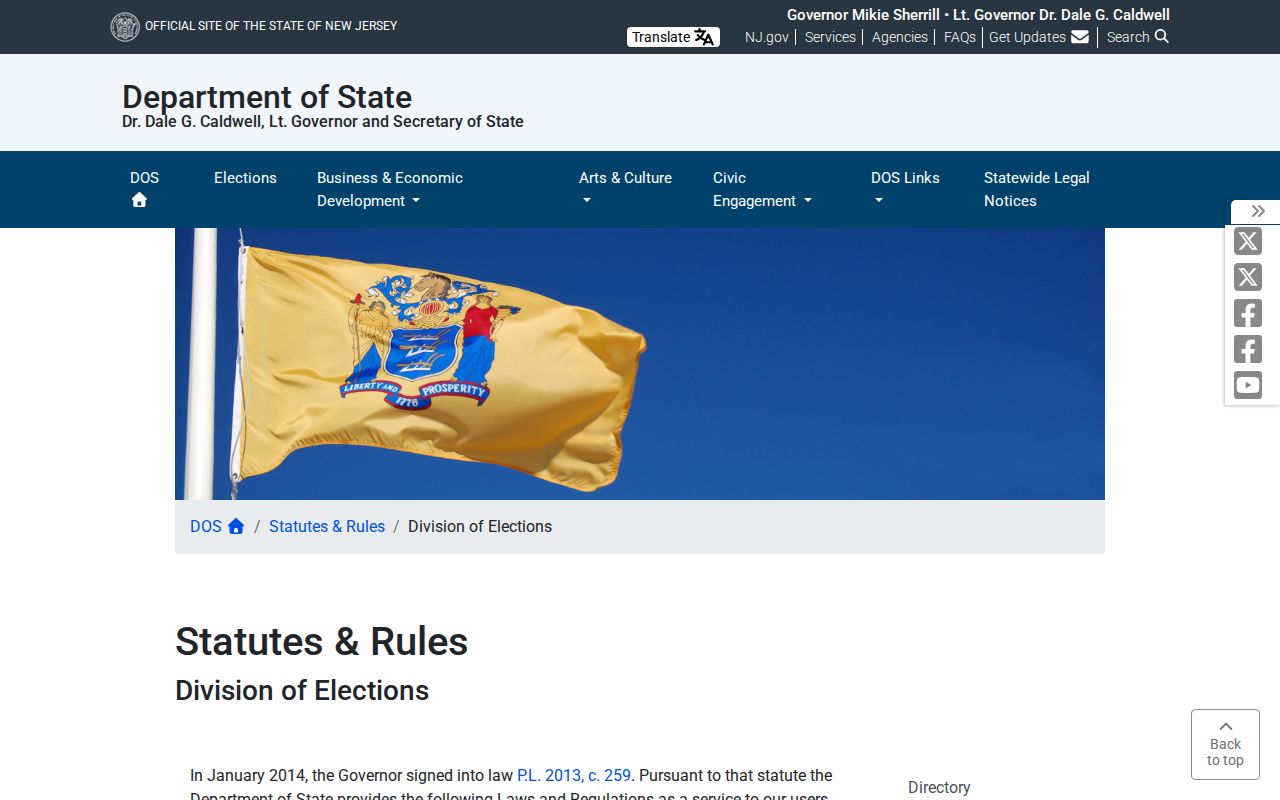Open the YouTube icon in sidebar

[x=1248, y=385]
